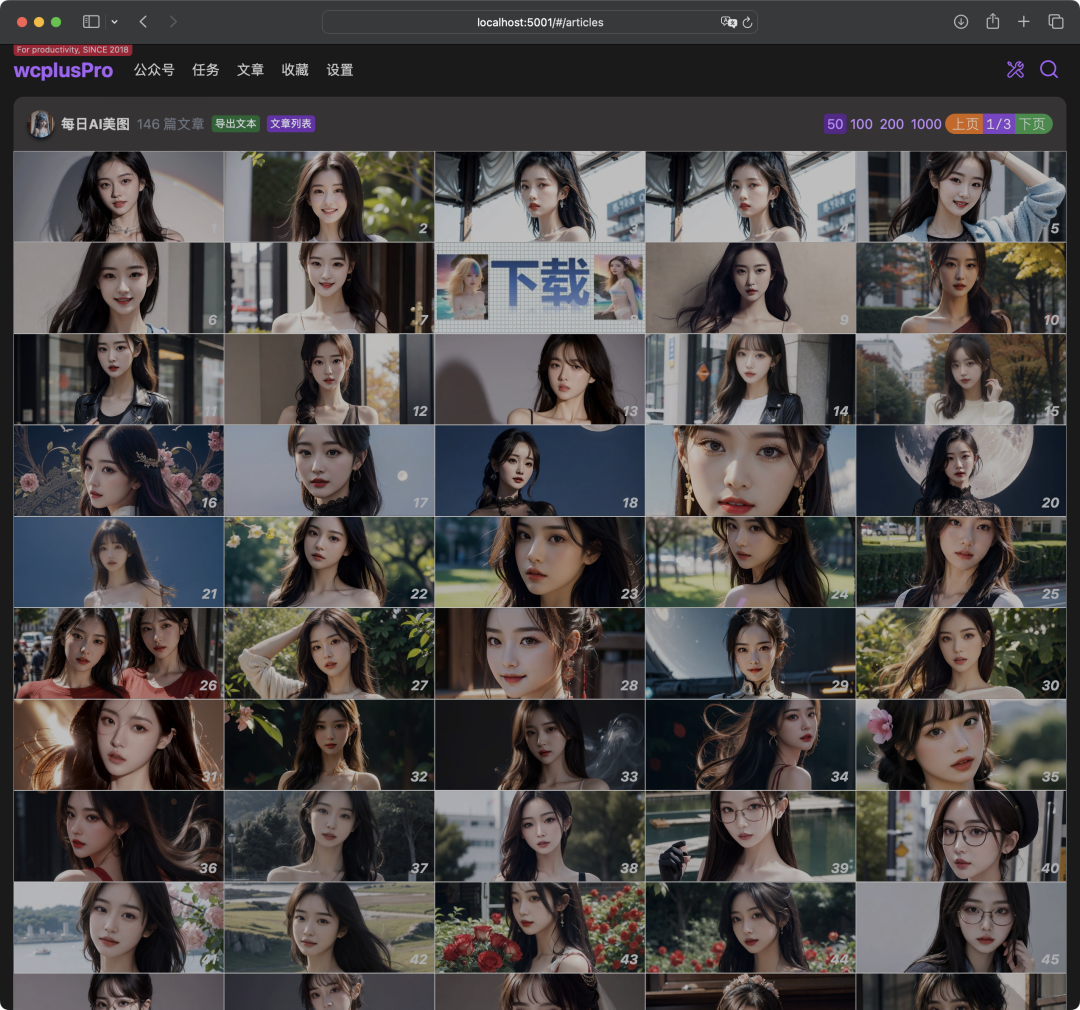Open article thumbnail number 42
Screen dimensions: 1080x1010
329,927
